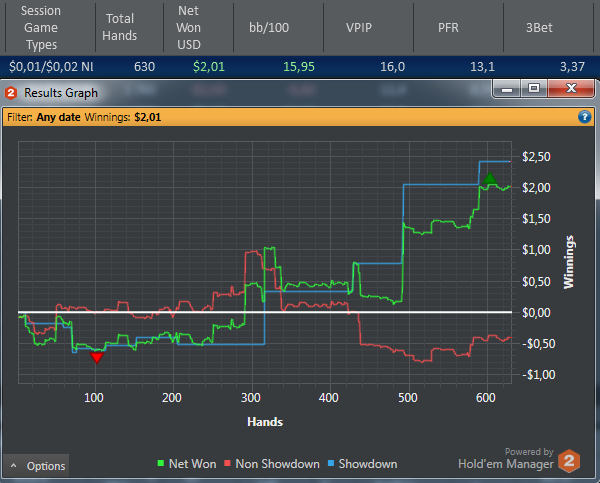Click the red Non Showdown swatch
The height and width of the screenshot is (483, 600).
tap(227, 463)
